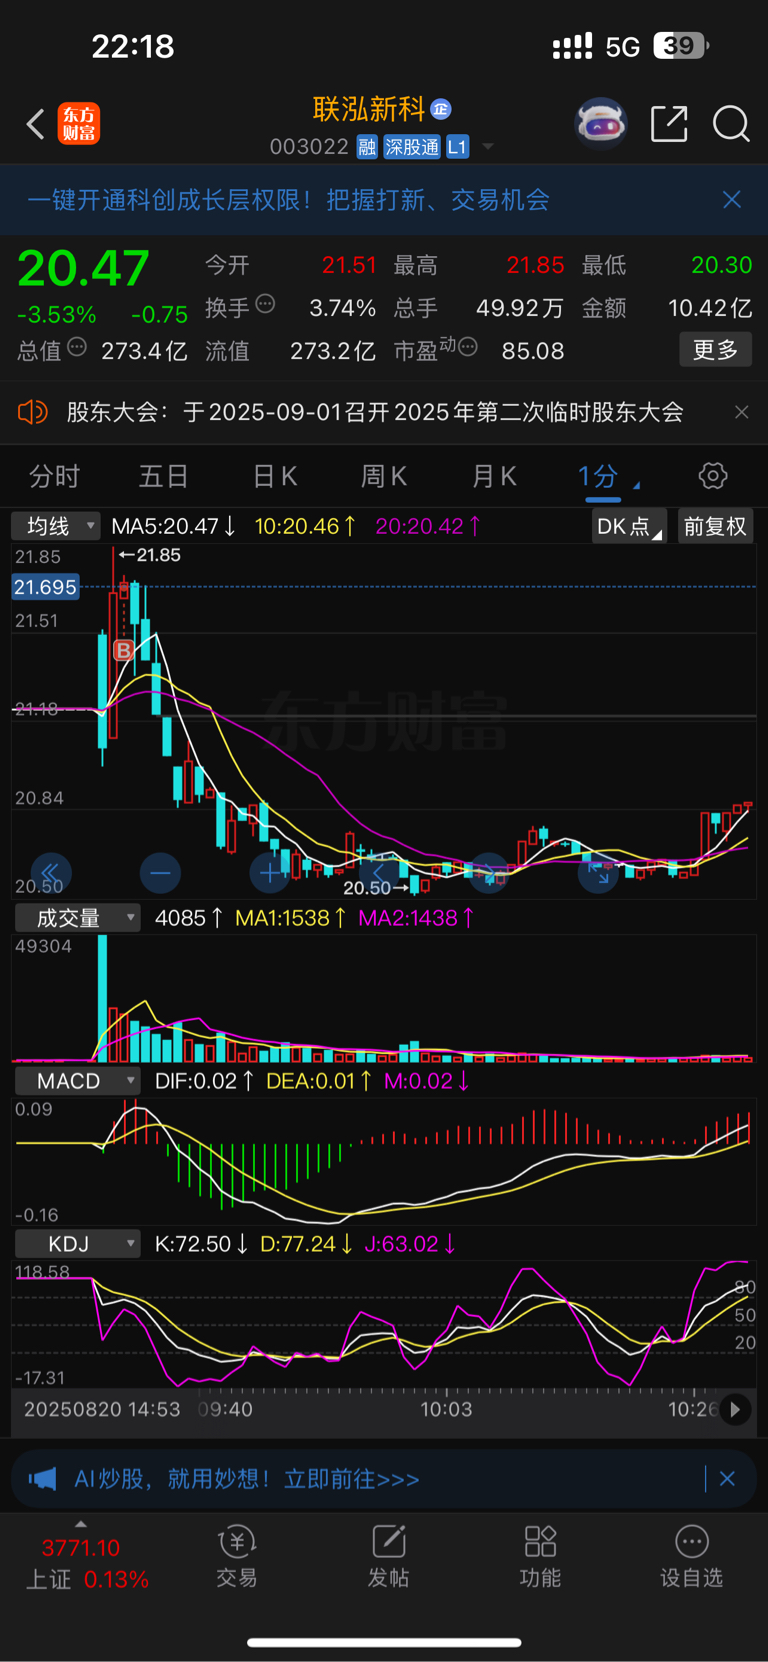Close the AI炒股 banner
The height and width of the screenshot is (1662, 768).
tap(727, 1479)
